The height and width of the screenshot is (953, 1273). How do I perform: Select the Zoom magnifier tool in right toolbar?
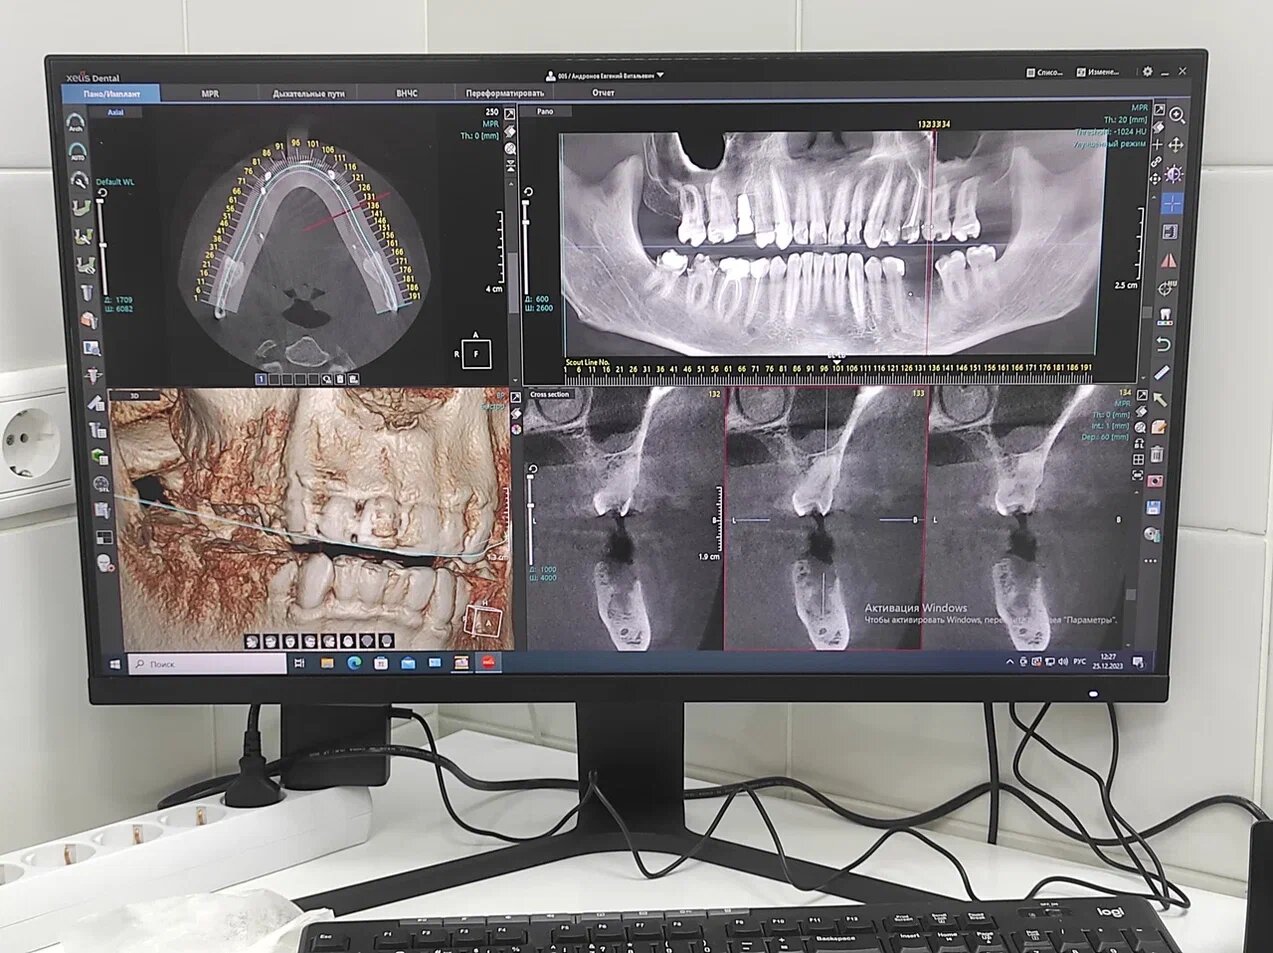(x=1177, y=116)
